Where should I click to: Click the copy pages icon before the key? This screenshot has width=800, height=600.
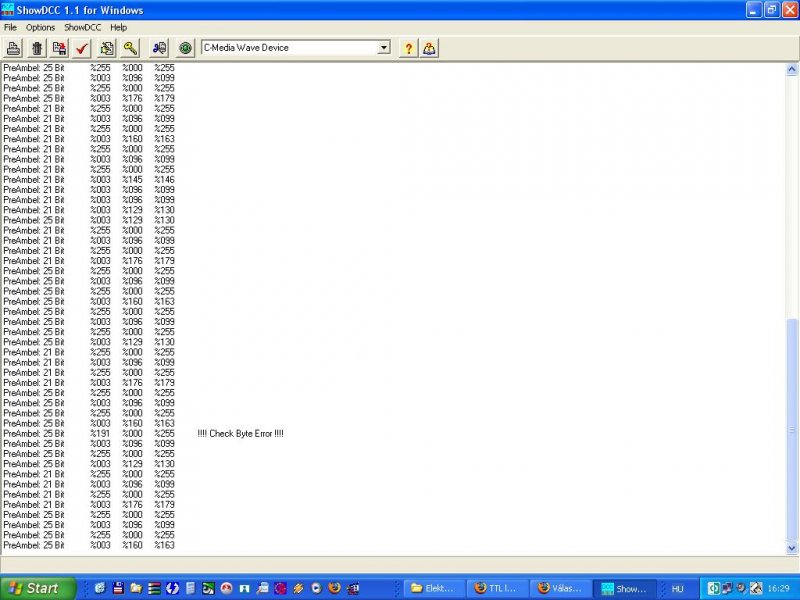(x=107, y=48)
